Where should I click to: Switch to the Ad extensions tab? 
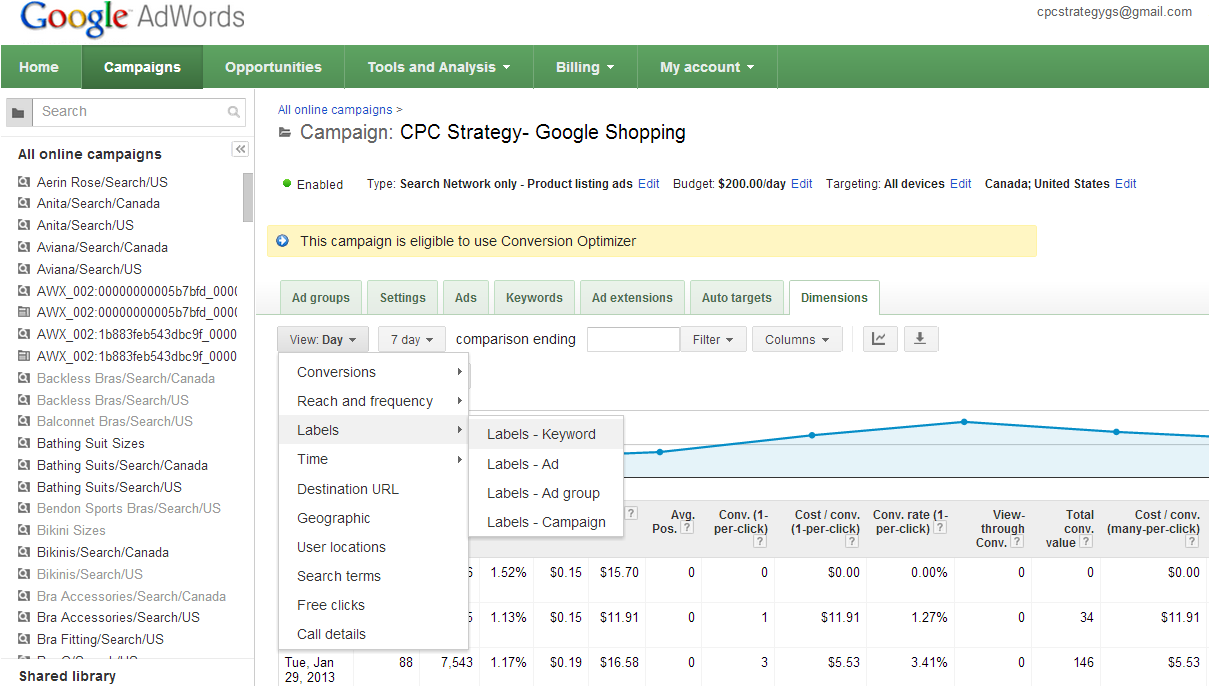click(632, 298)
